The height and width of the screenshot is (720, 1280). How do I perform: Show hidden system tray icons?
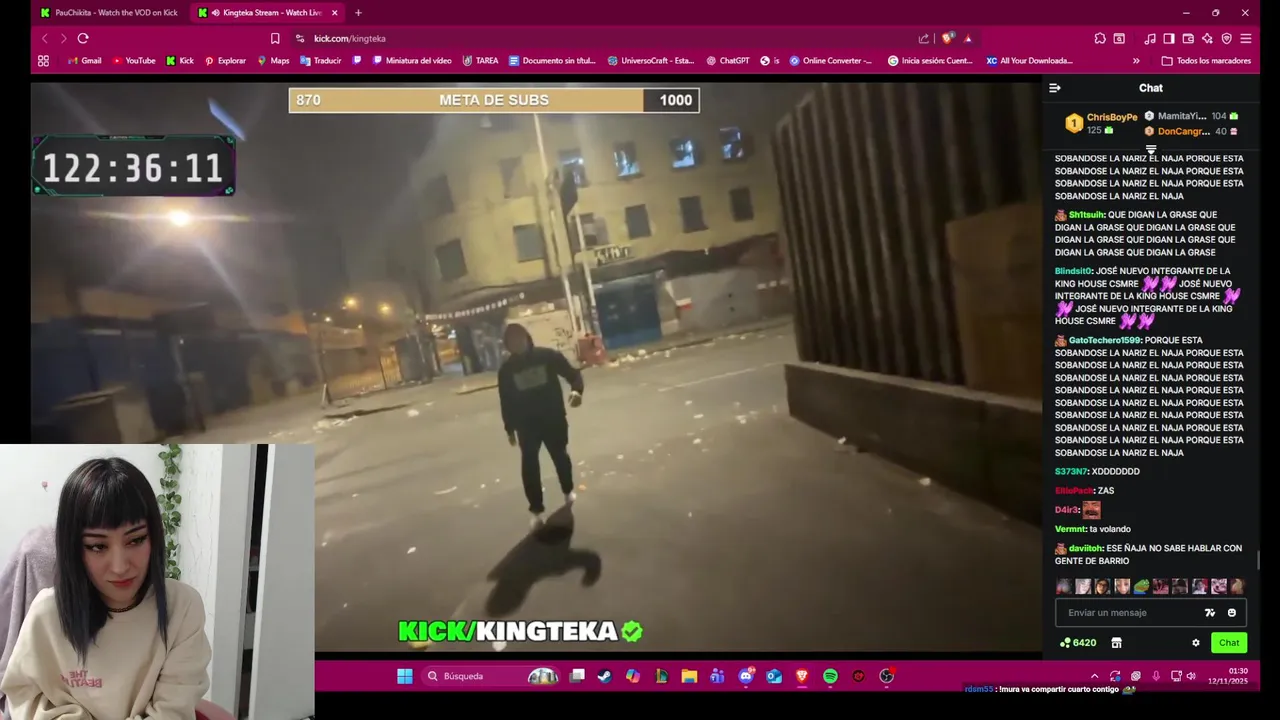[x=1094, y=676]
